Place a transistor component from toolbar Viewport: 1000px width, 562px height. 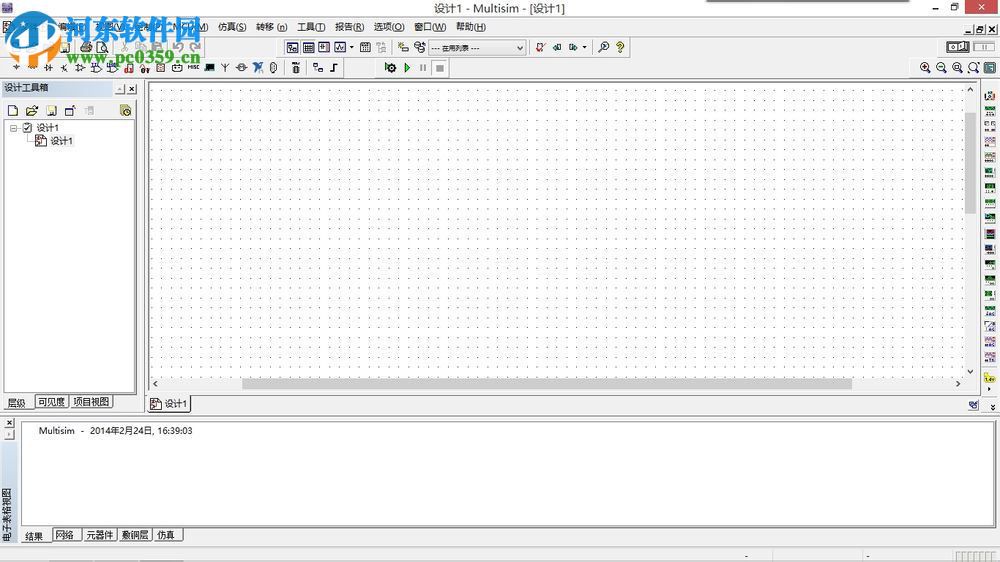64,67
